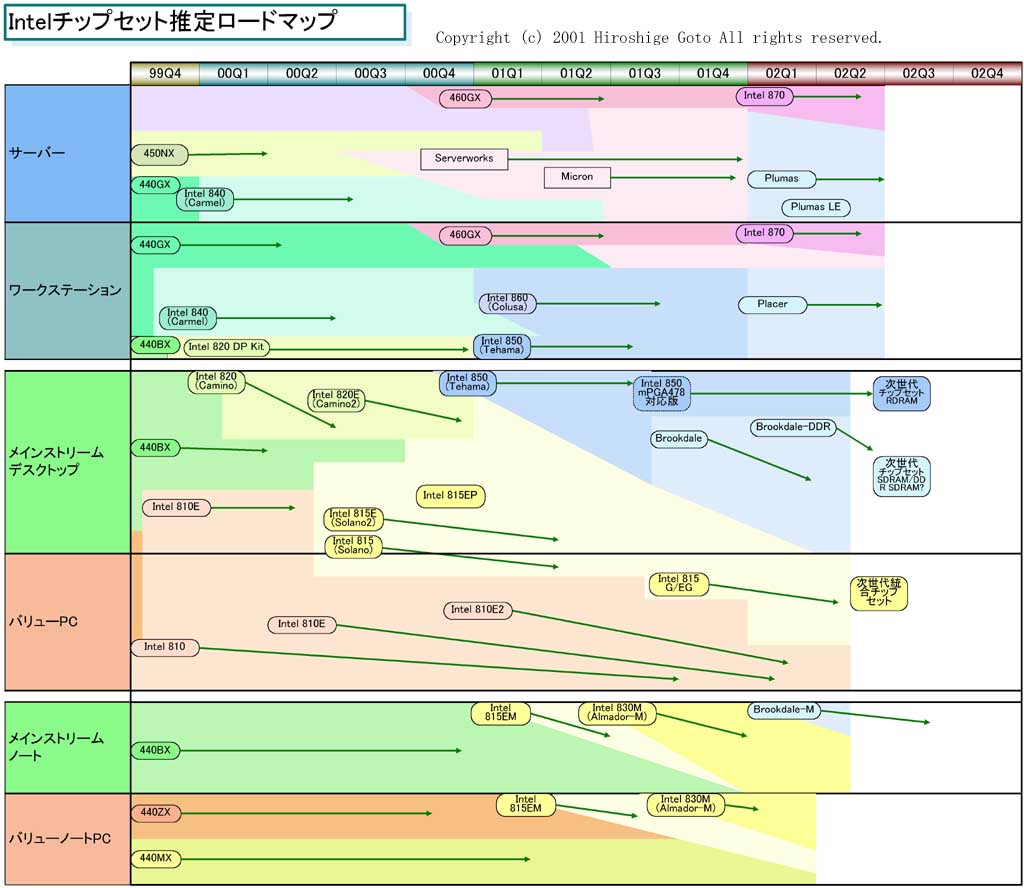The height and width of the screenshot is (888, 1024).
Task: Click the Placer chipset node
Action: click(772, 304)
